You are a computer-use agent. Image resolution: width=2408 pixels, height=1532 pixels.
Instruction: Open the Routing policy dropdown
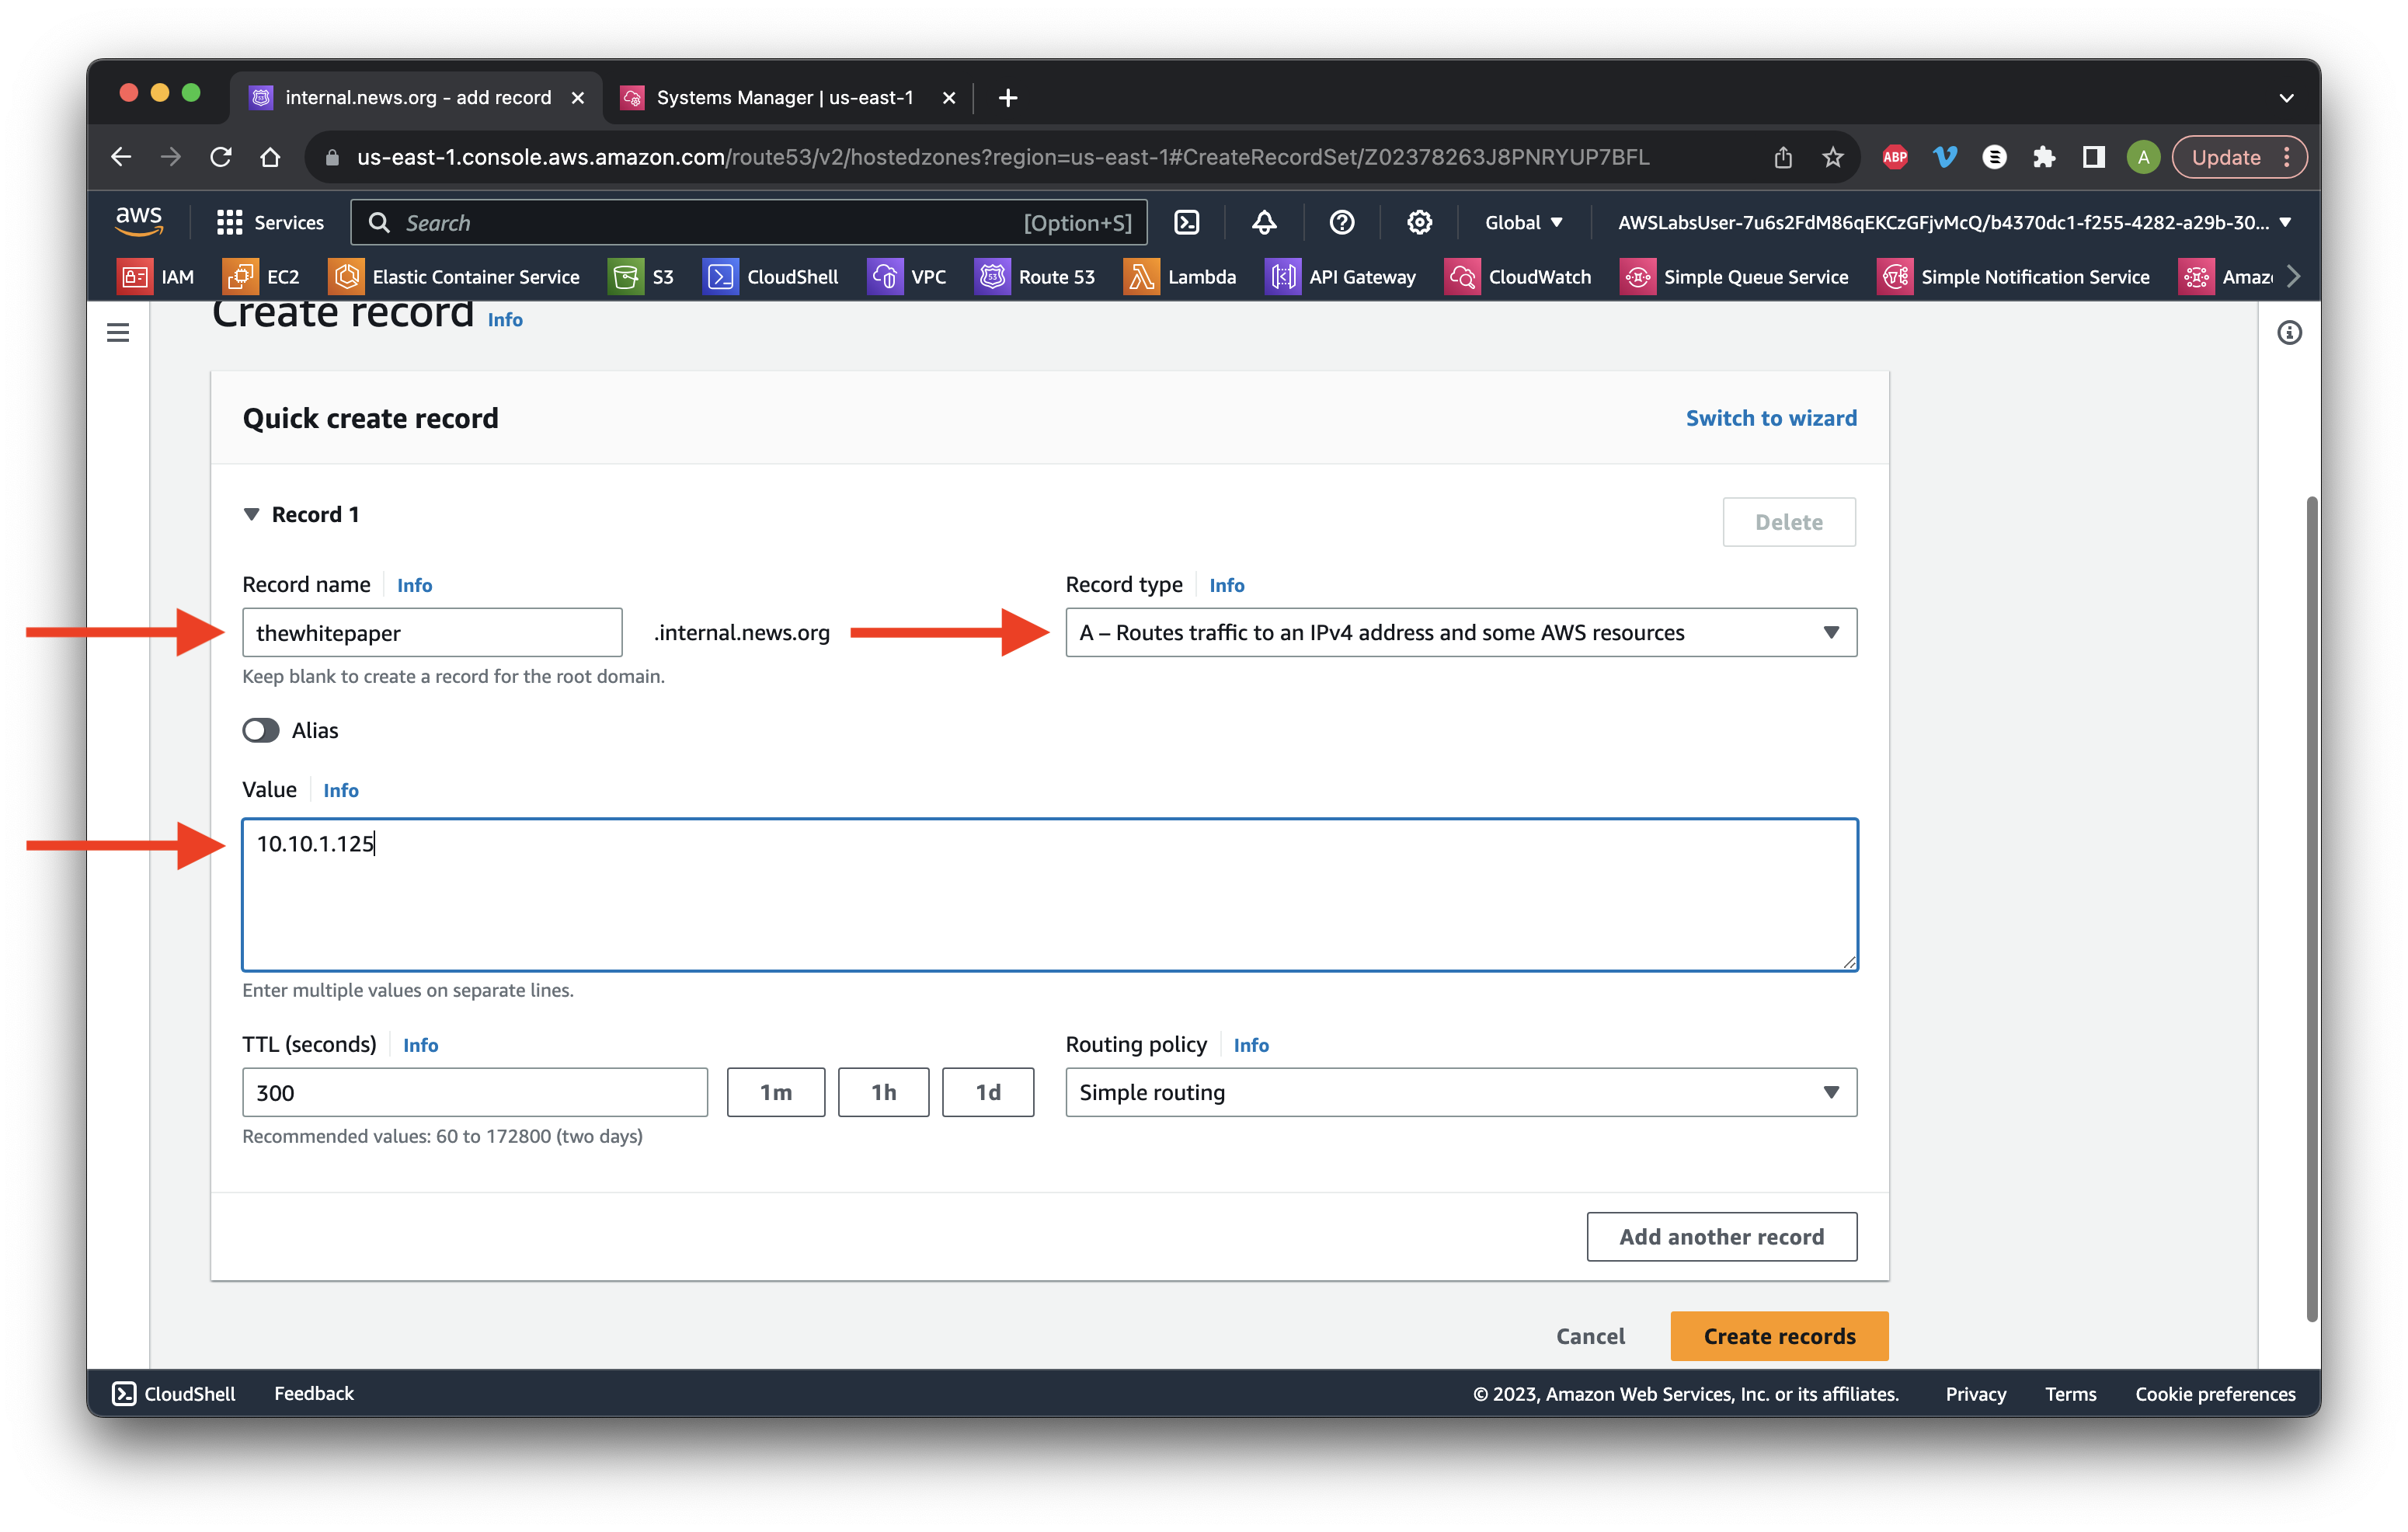pyautogui.click(x=1461, y=1092)
